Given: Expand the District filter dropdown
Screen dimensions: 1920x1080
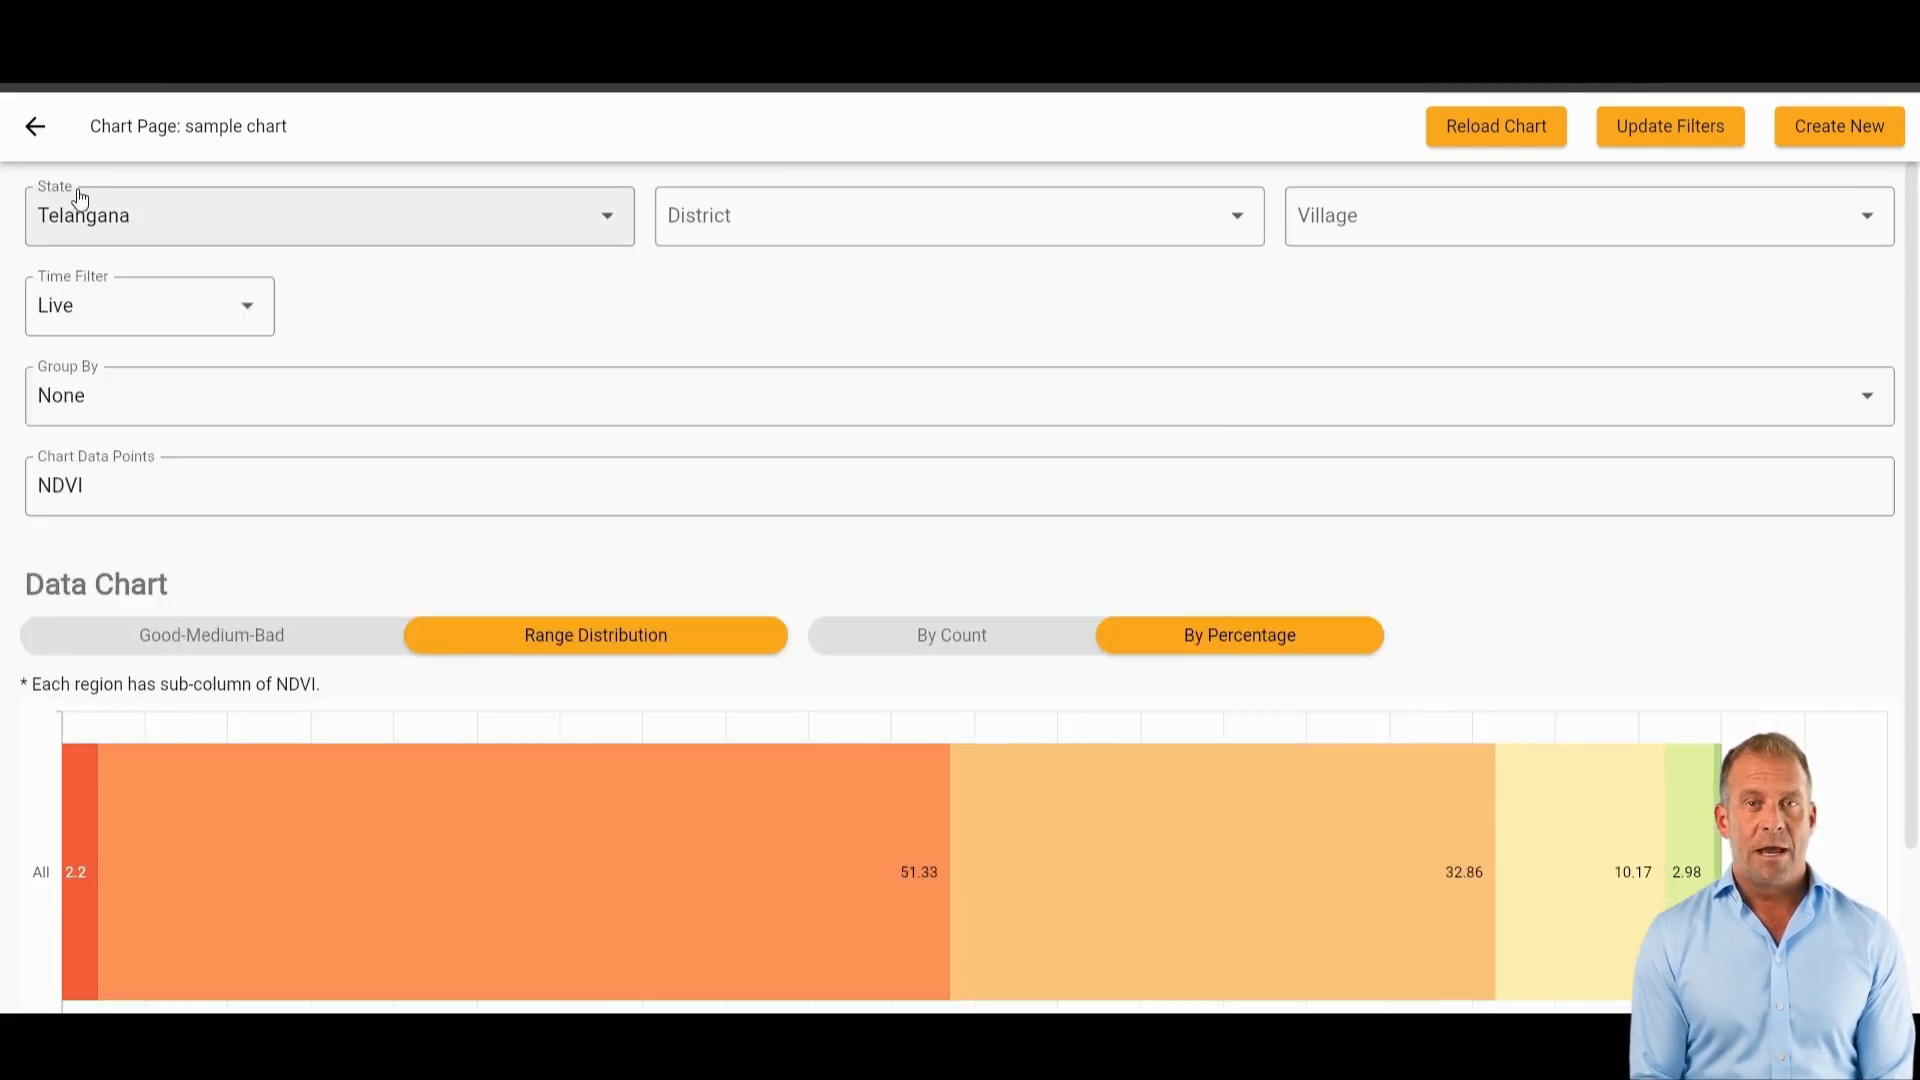Looking at the screenshot, I should pyautogui.click(x=1236, y=215).
